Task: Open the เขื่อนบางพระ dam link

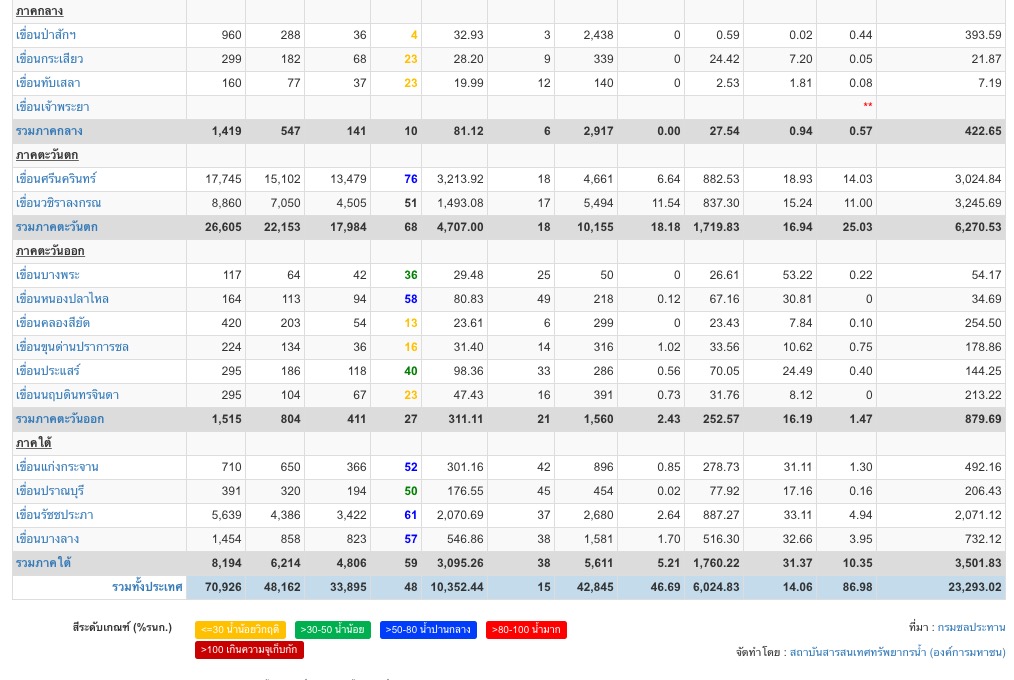Action: (48, 275)
